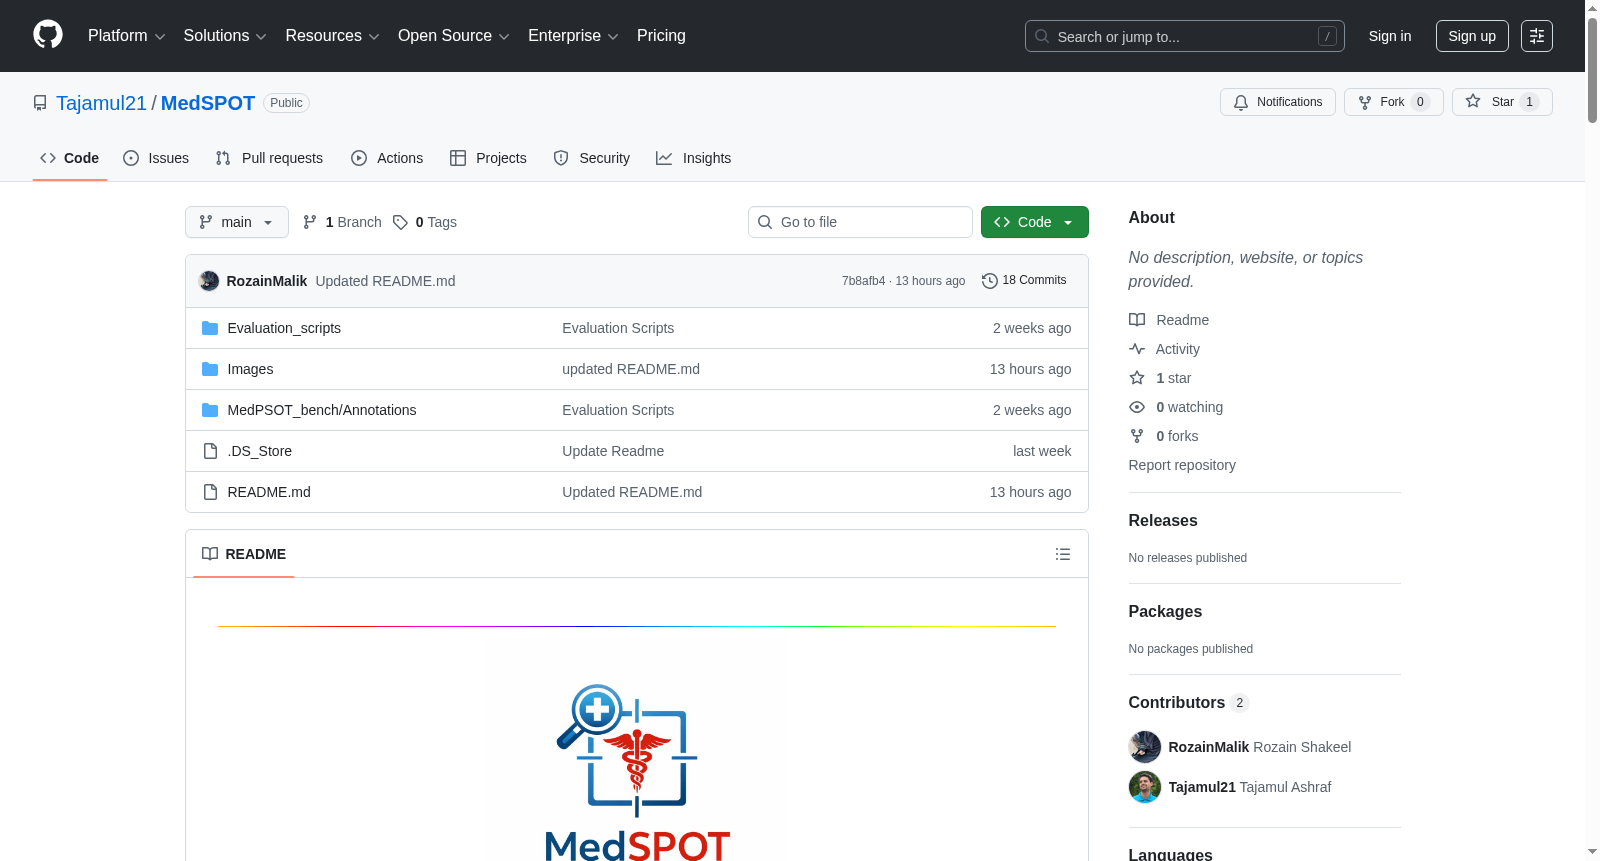The height and width of the screenshot is (861, 1600).
Task: Click the pulse icon next to Activity
Action: pos(1137,349)
